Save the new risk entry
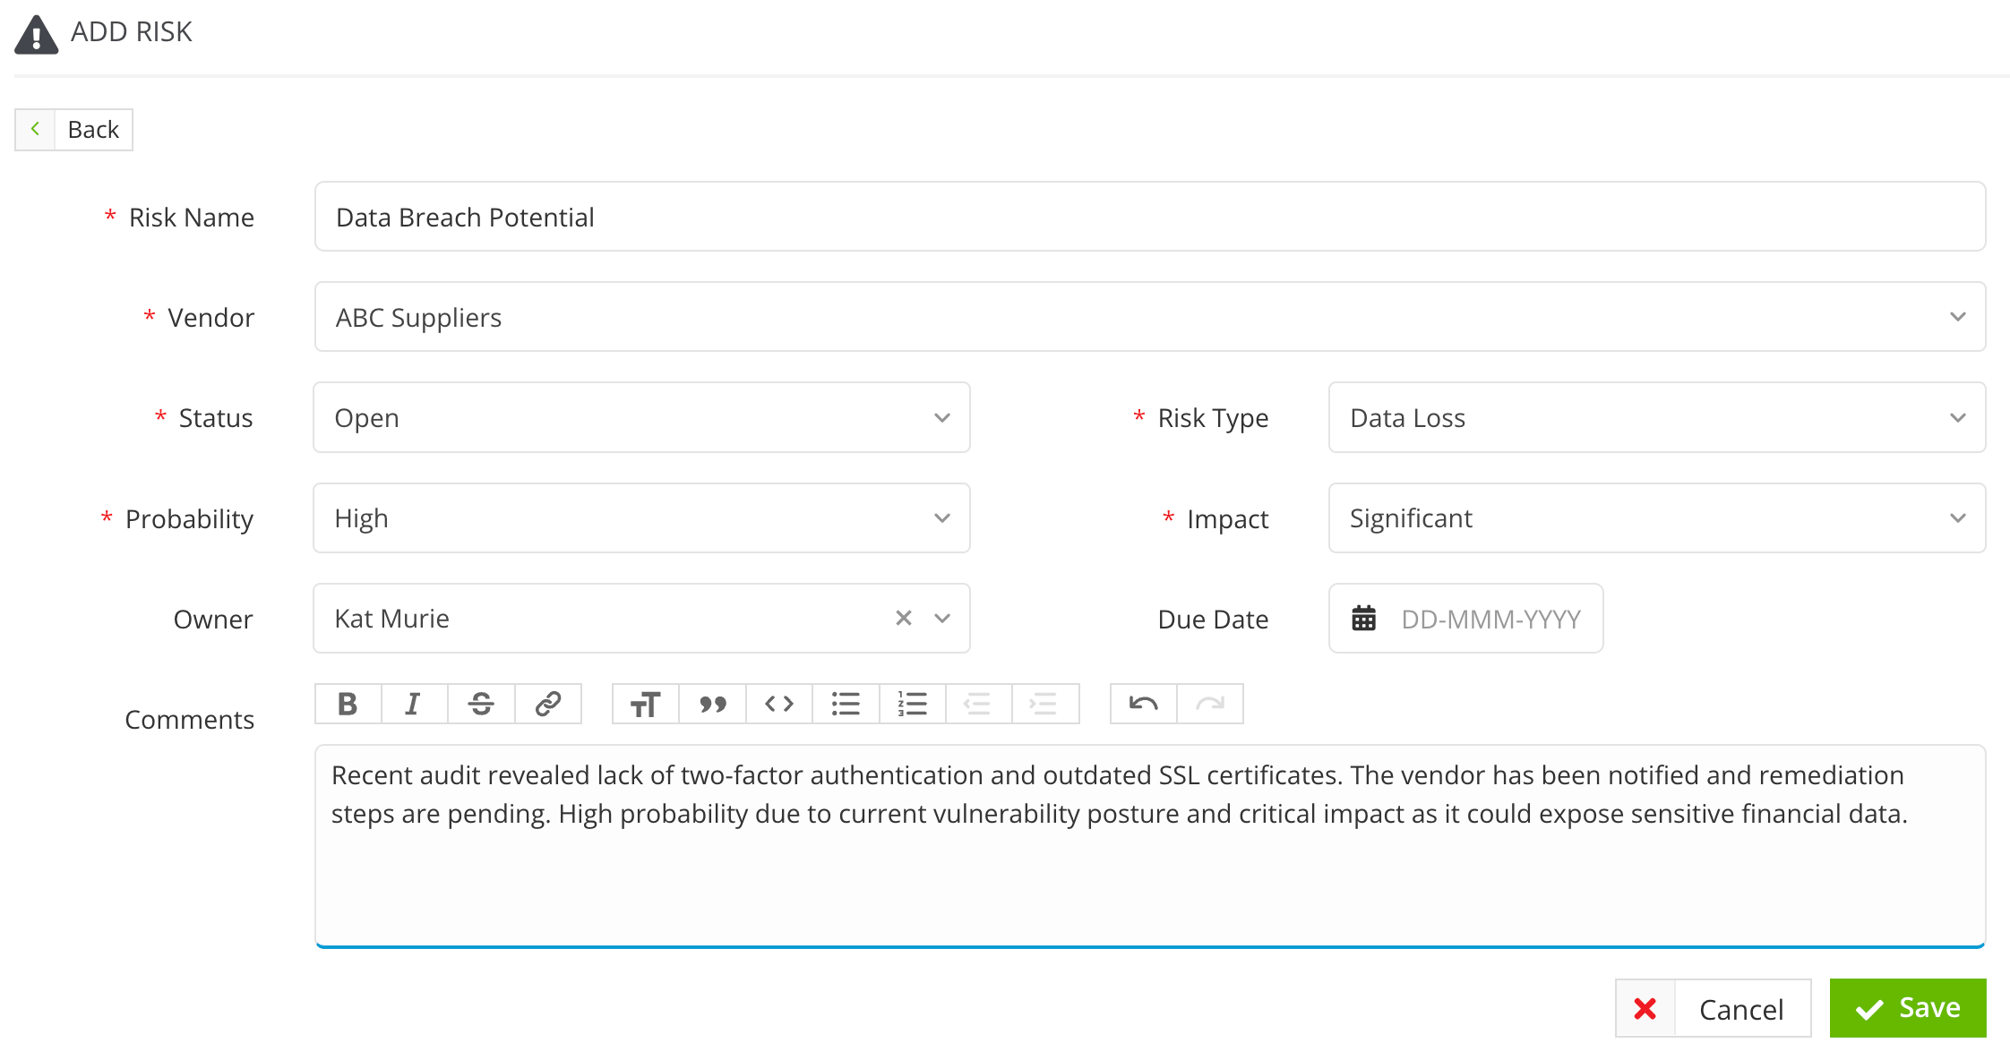 1907,1007
